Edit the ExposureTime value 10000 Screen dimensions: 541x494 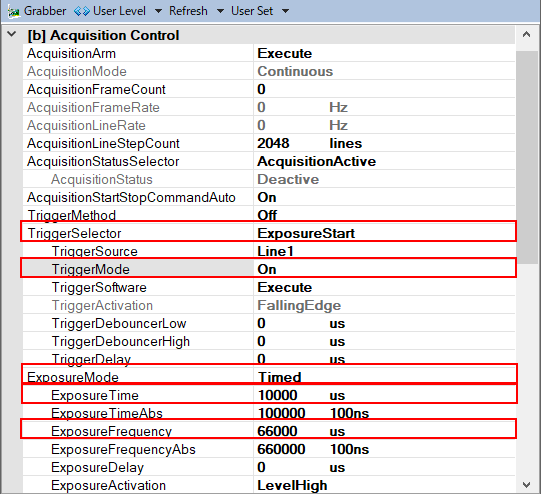[277, 395]
